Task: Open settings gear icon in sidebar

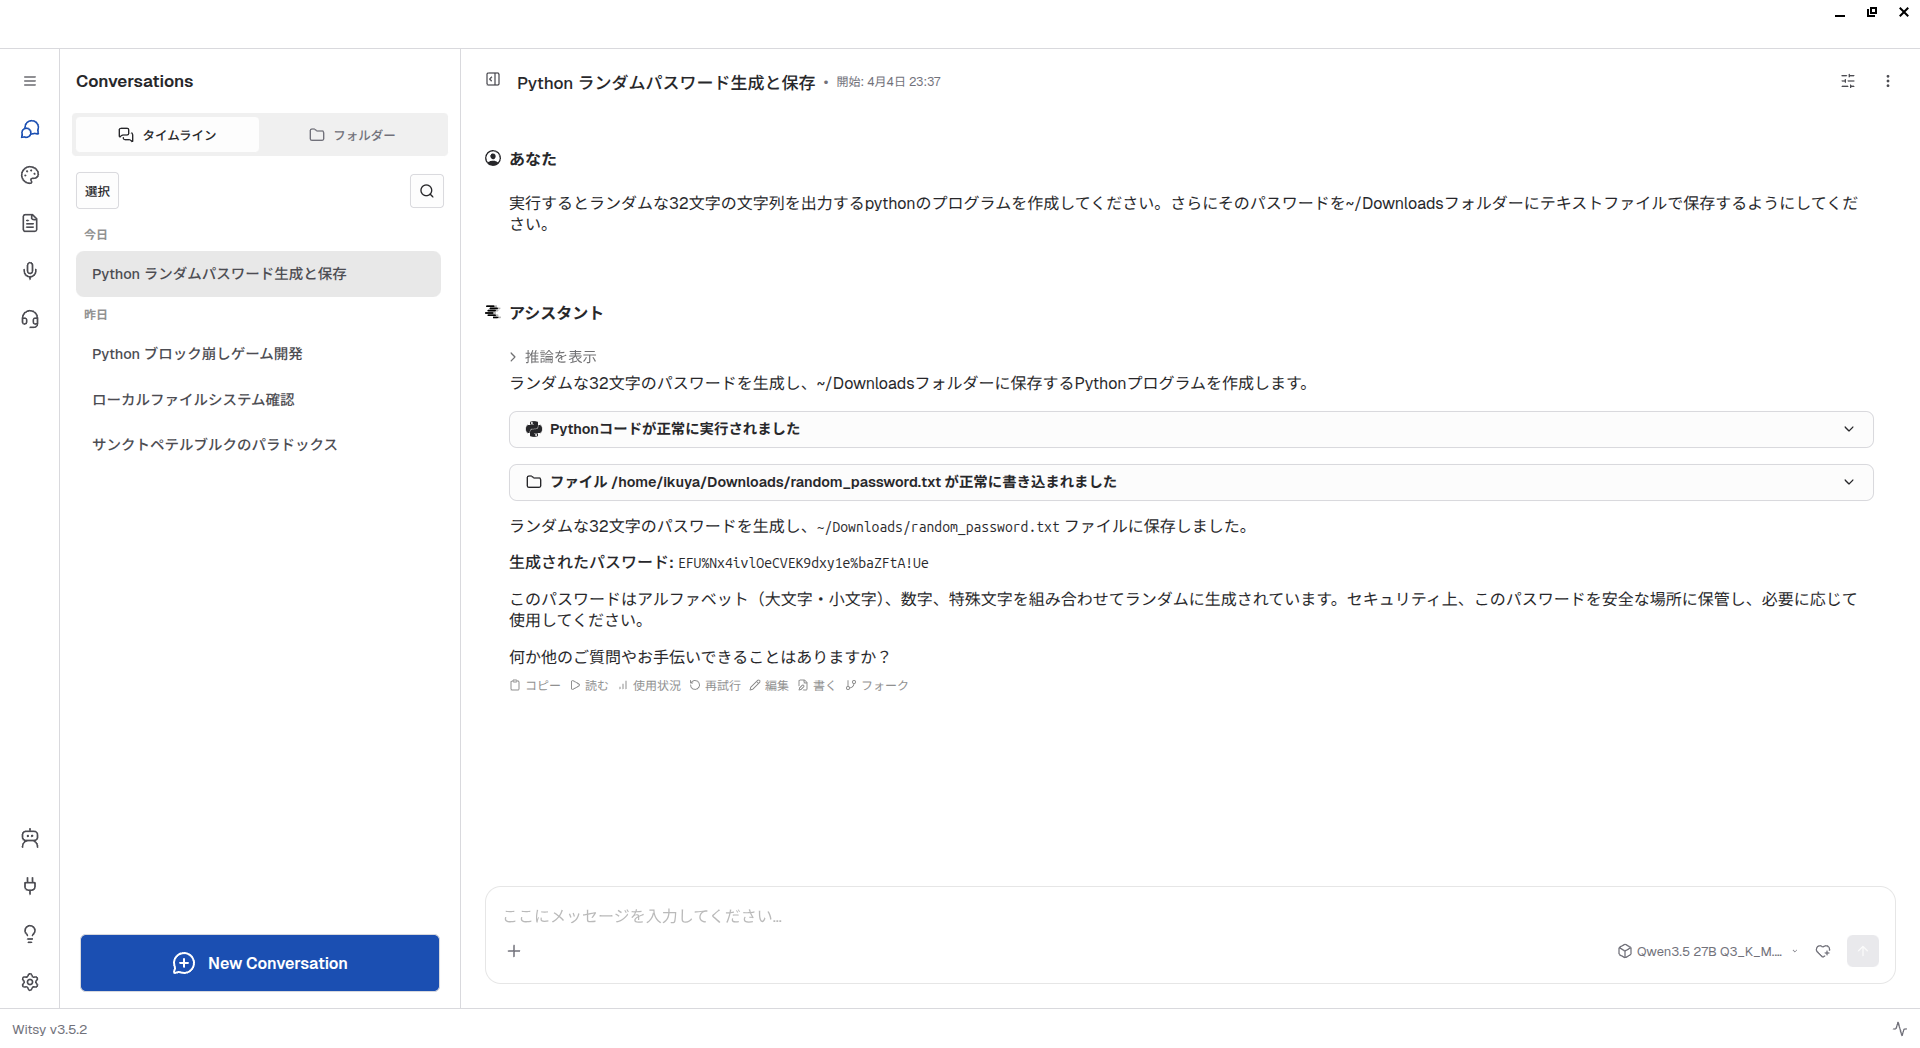Action: (x=30, y=982)
